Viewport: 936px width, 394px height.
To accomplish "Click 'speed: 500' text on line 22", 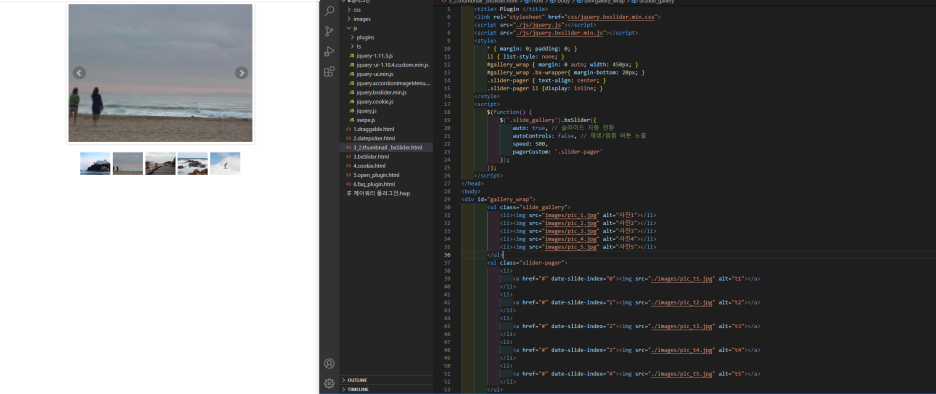I will pos(529,144).
